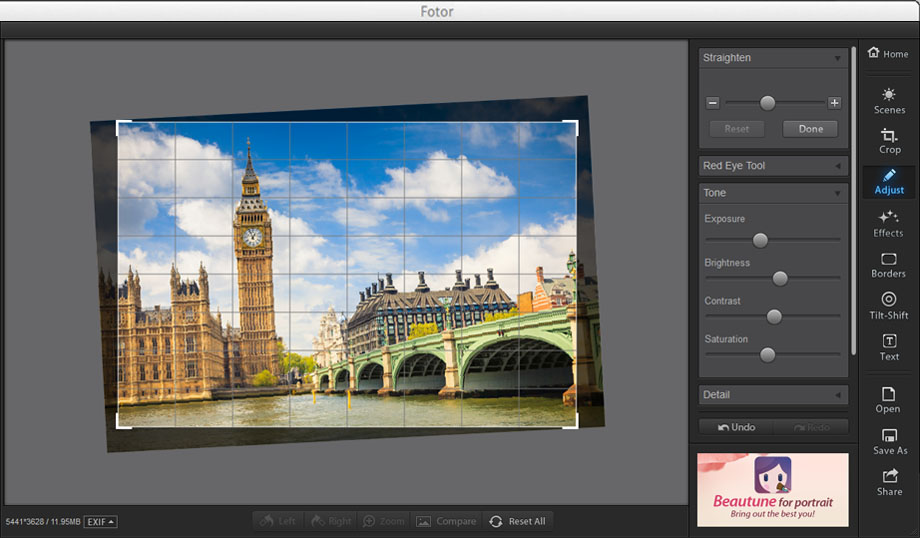
Task: Open the Beautune for portrait ad
Action: (x=773, y=490)
